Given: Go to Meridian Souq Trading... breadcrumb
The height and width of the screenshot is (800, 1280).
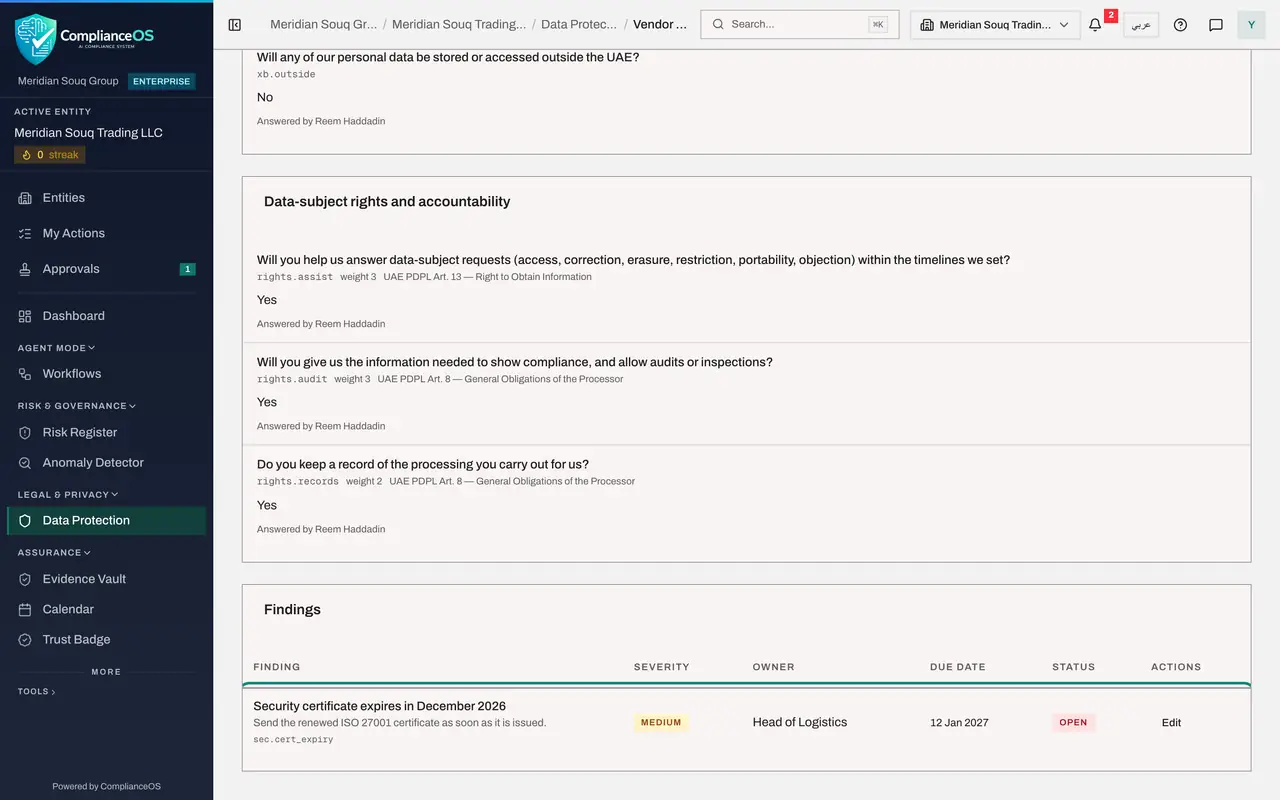Looking at the screenshot, I should click(459, 24).
